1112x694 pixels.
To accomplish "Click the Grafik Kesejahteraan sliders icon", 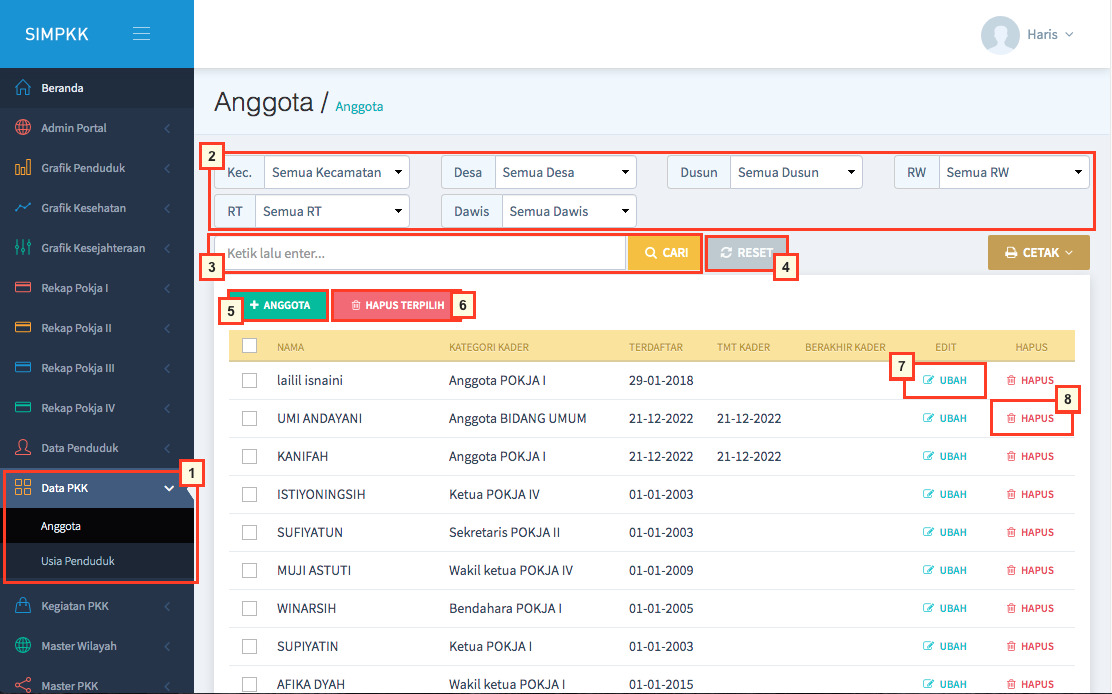I will coord(23,248).
